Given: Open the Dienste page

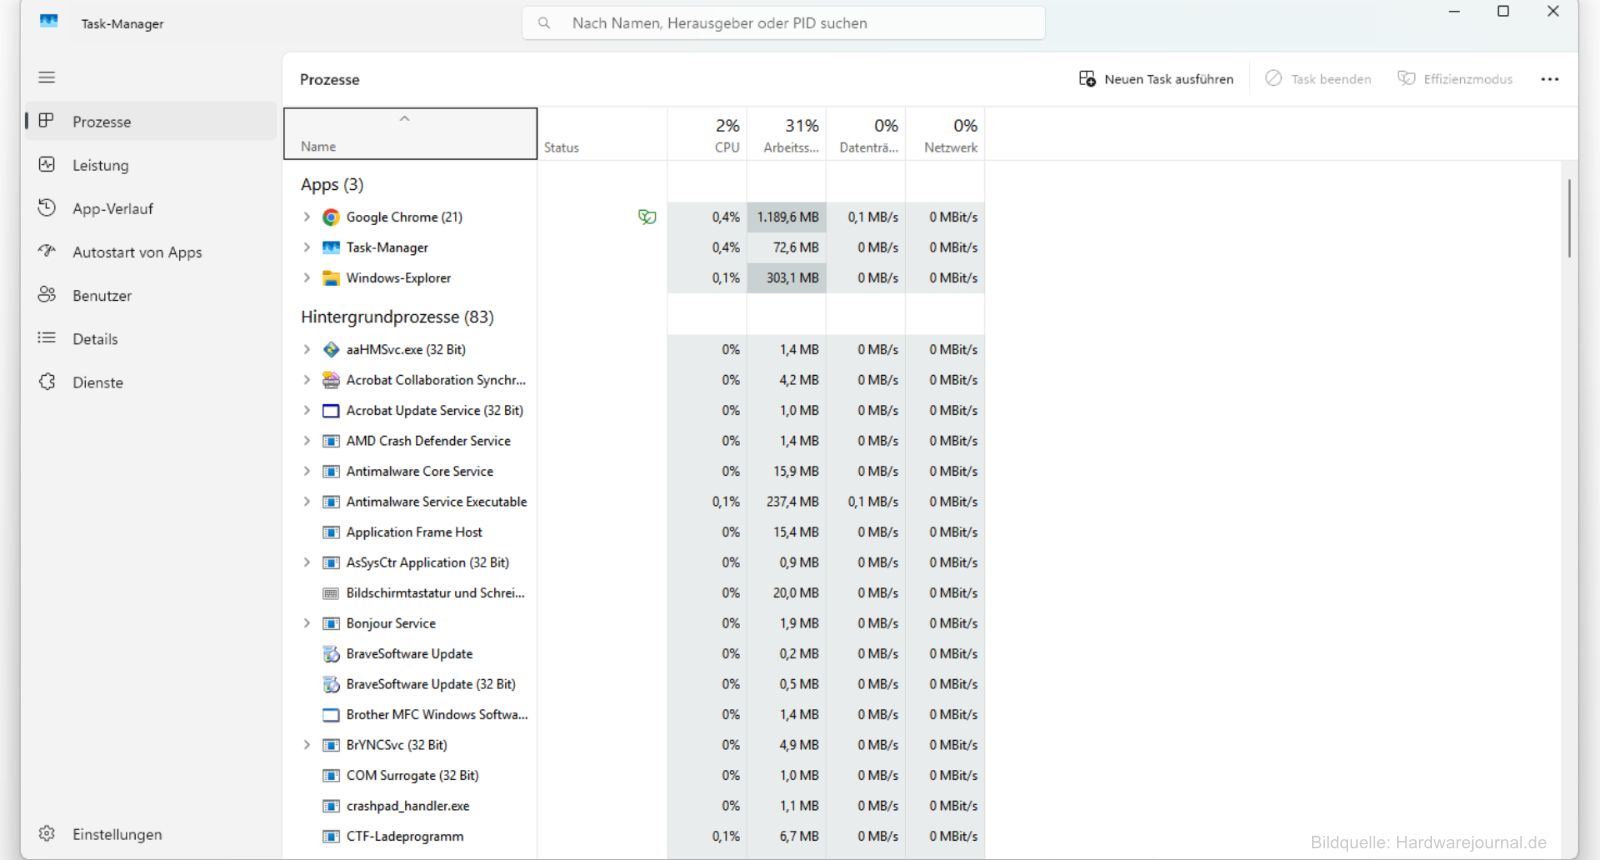Looking at the screenshot, I should click(x=150, y=382).
